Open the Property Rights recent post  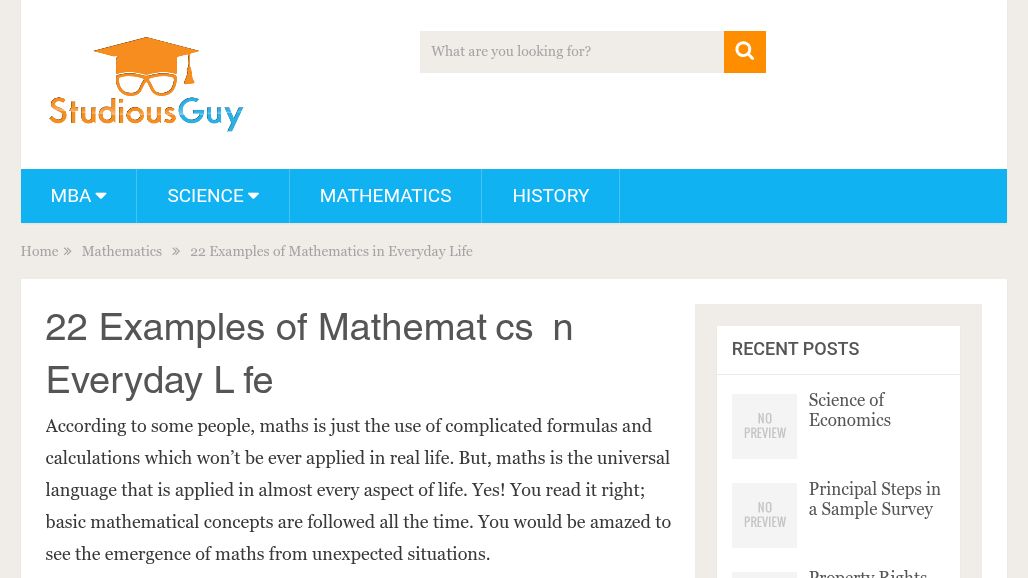click(x=867, y=573)
